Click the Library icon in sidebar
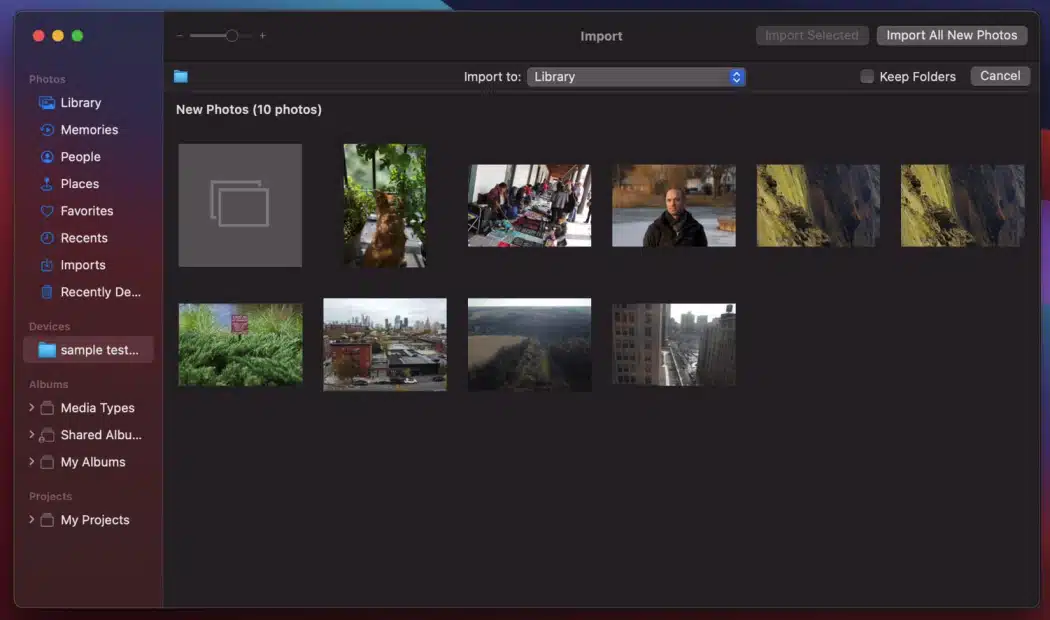 click(47, 103)
